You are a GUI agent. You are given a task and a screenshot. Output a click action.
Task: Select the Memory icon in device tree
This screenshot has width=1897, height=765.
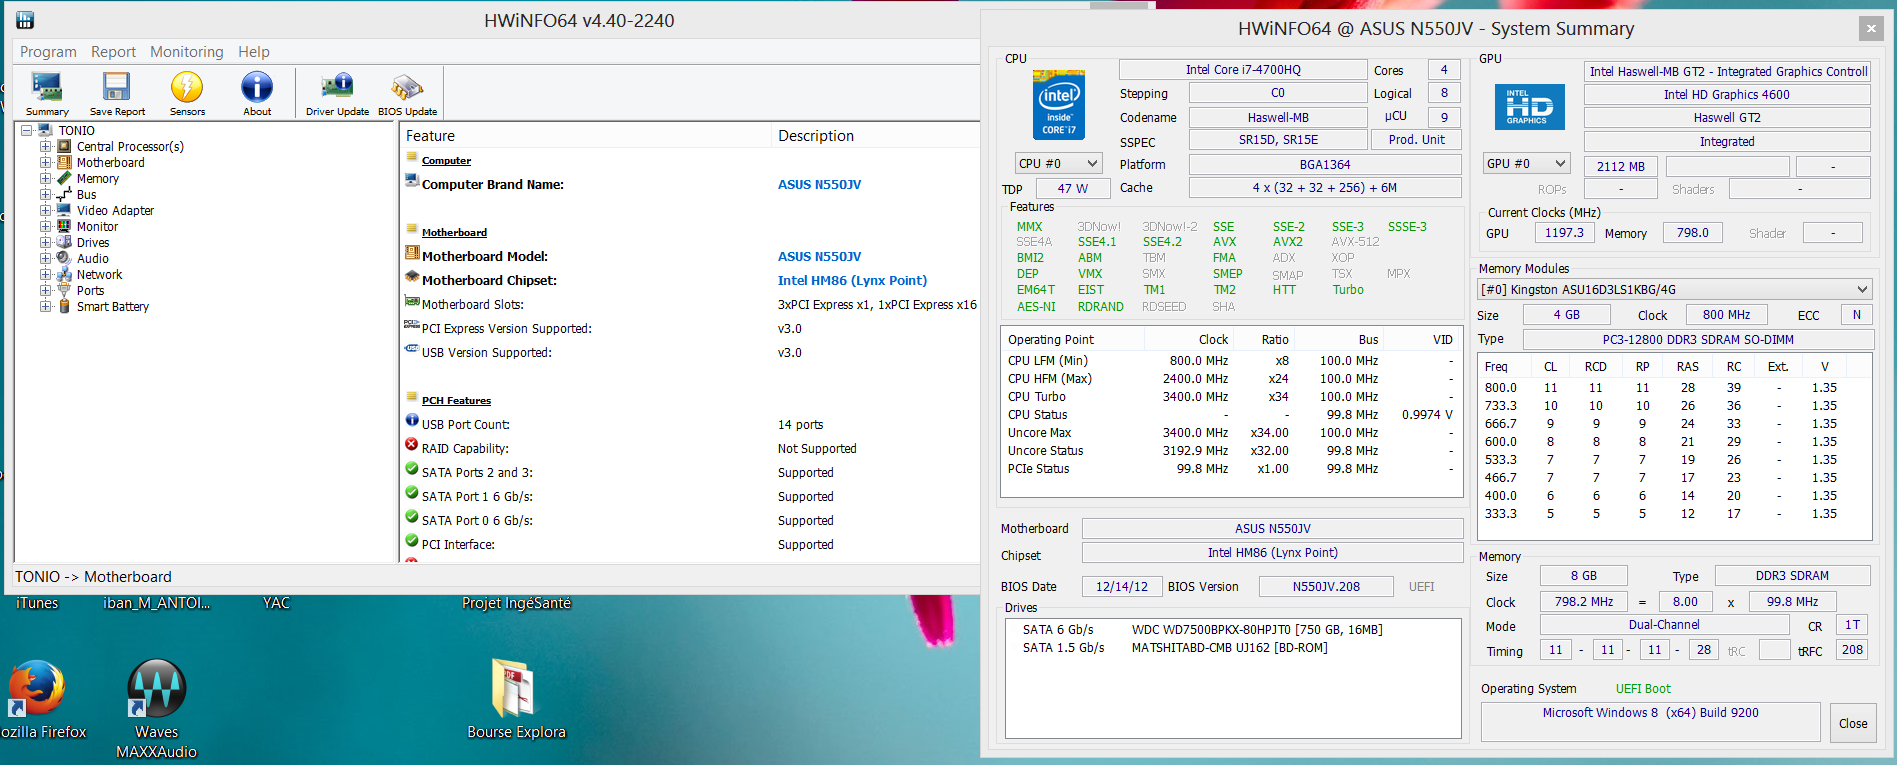coord(64,179)
